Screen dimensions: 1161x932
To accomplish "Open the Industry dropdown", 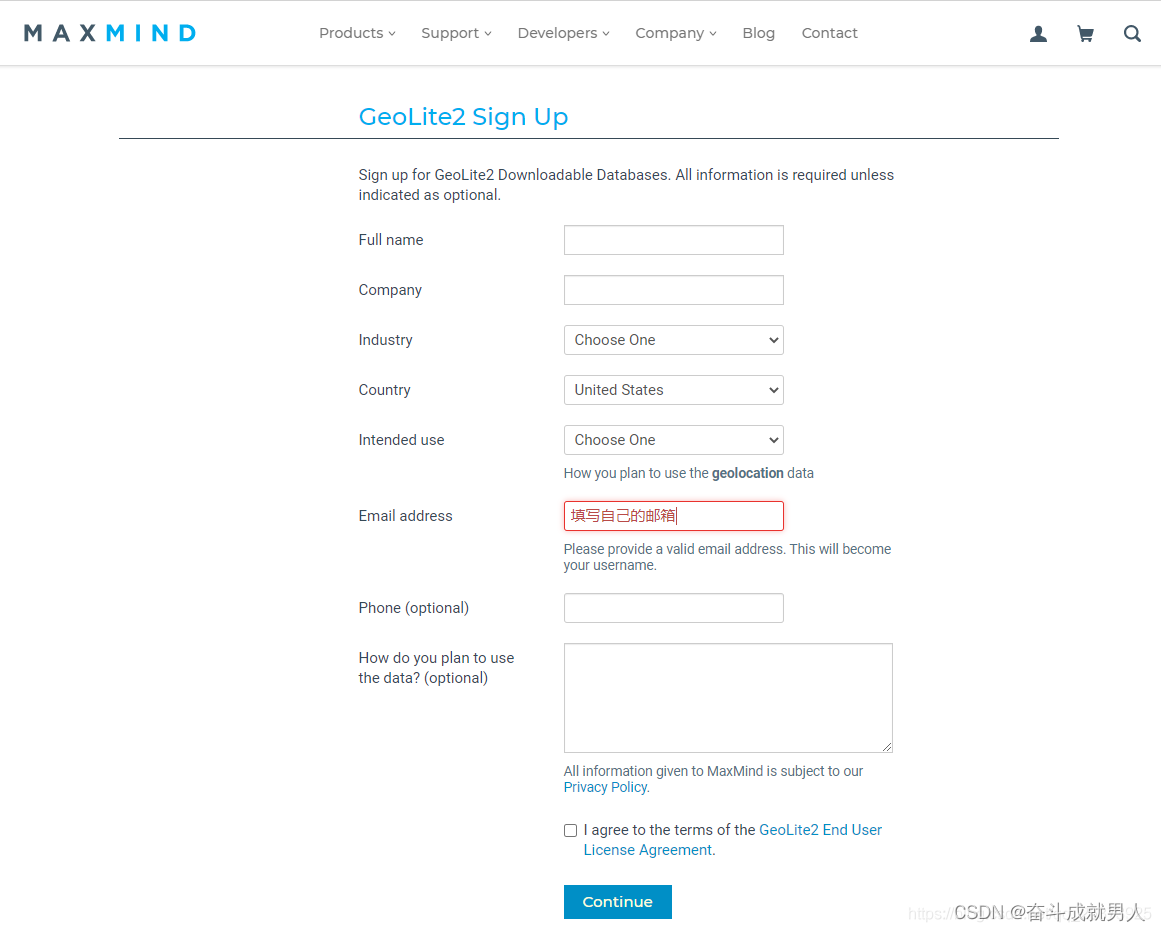I will pos(673,340).
